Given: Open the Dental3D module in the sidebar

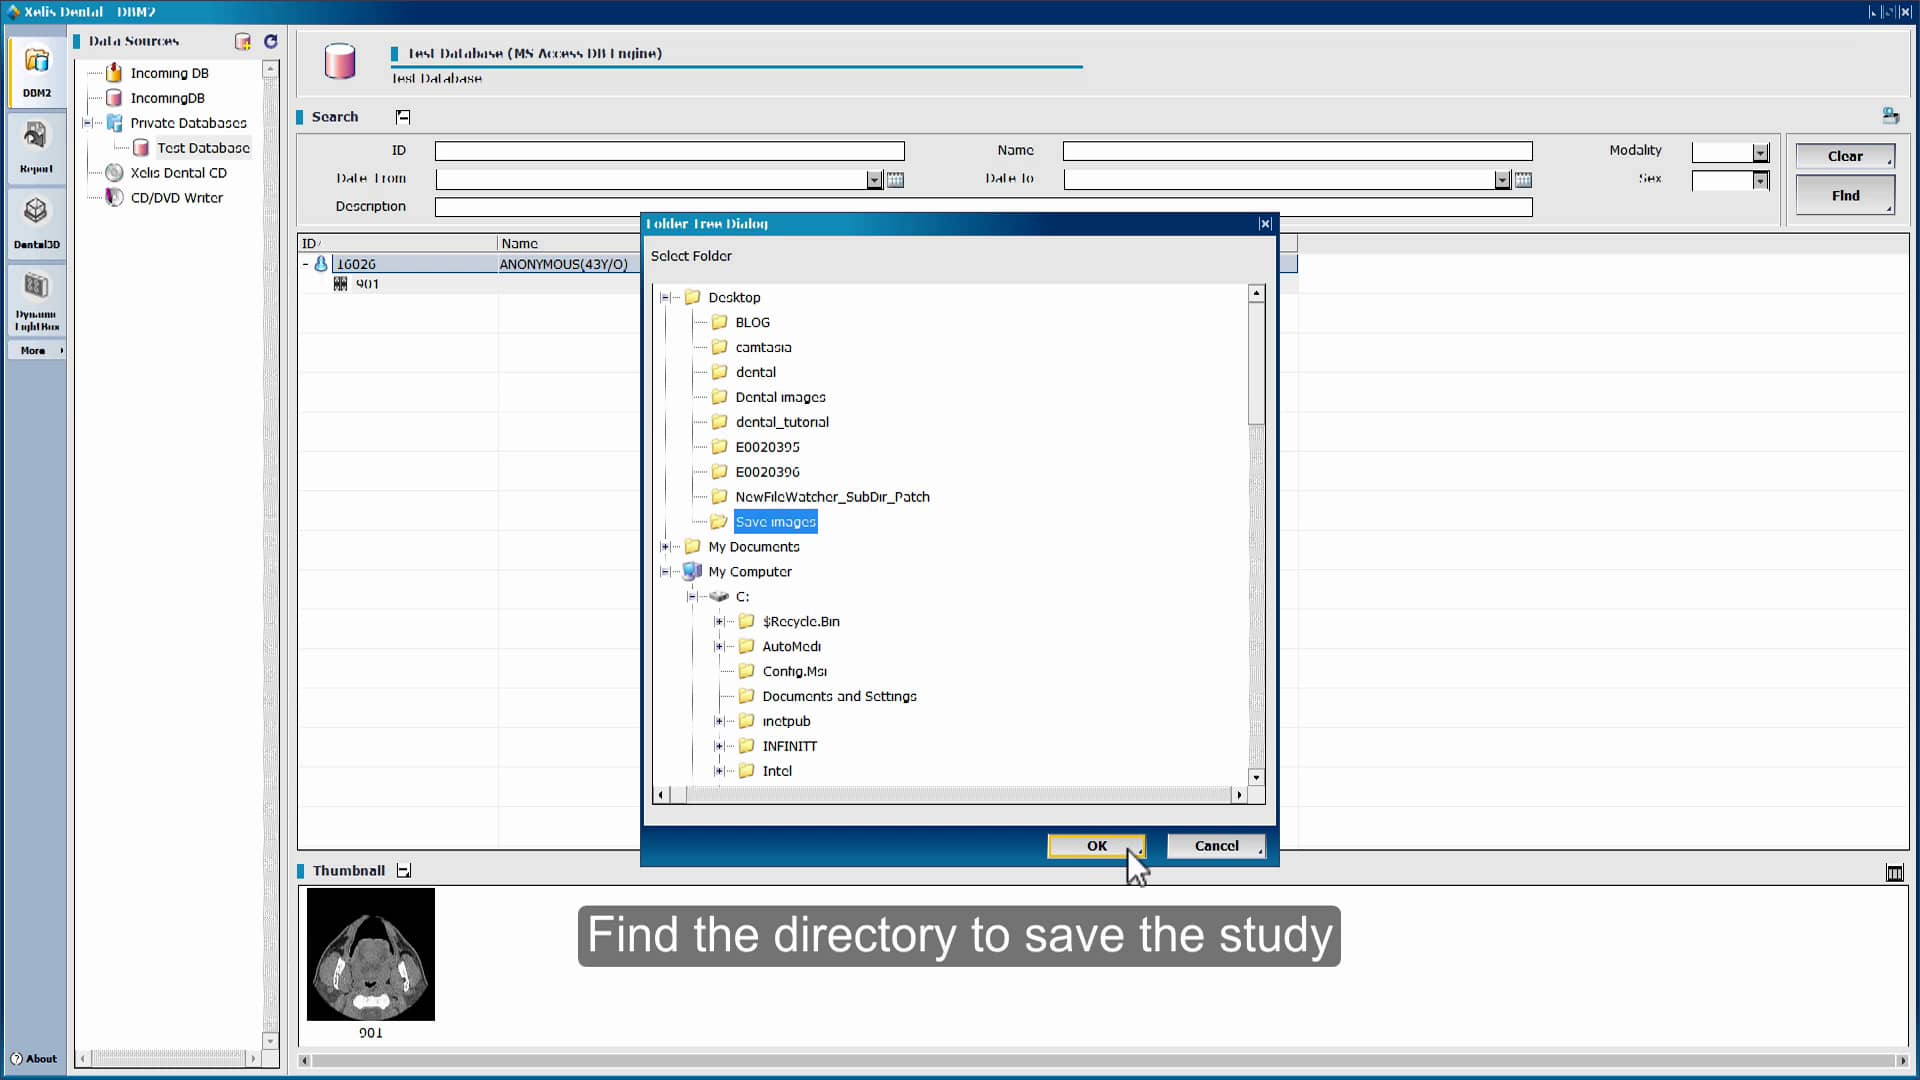Looking at the screenshot, I should [x=35, y=222].
